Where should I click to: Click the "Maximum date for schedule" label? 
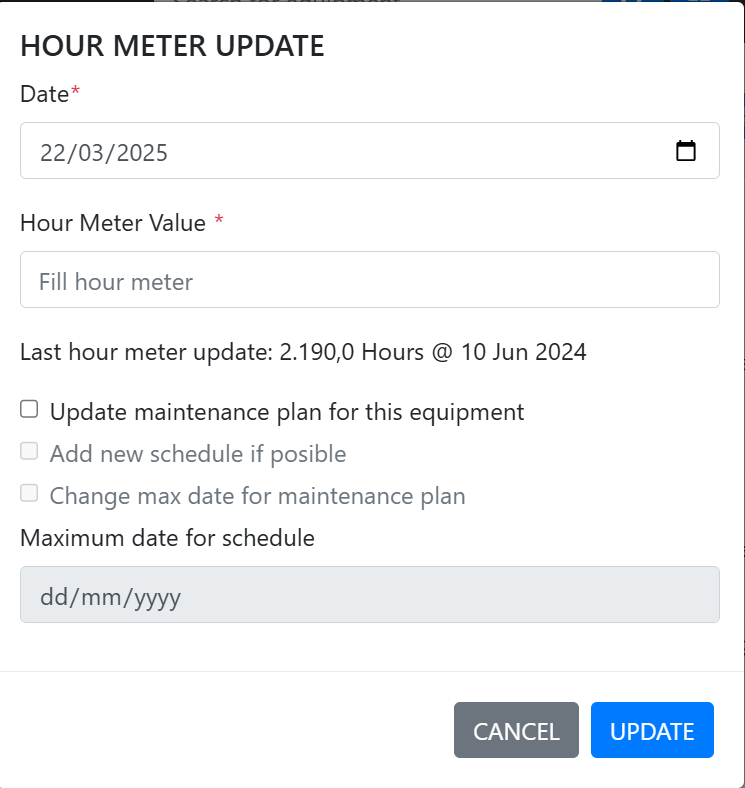(x=167, y=538)
